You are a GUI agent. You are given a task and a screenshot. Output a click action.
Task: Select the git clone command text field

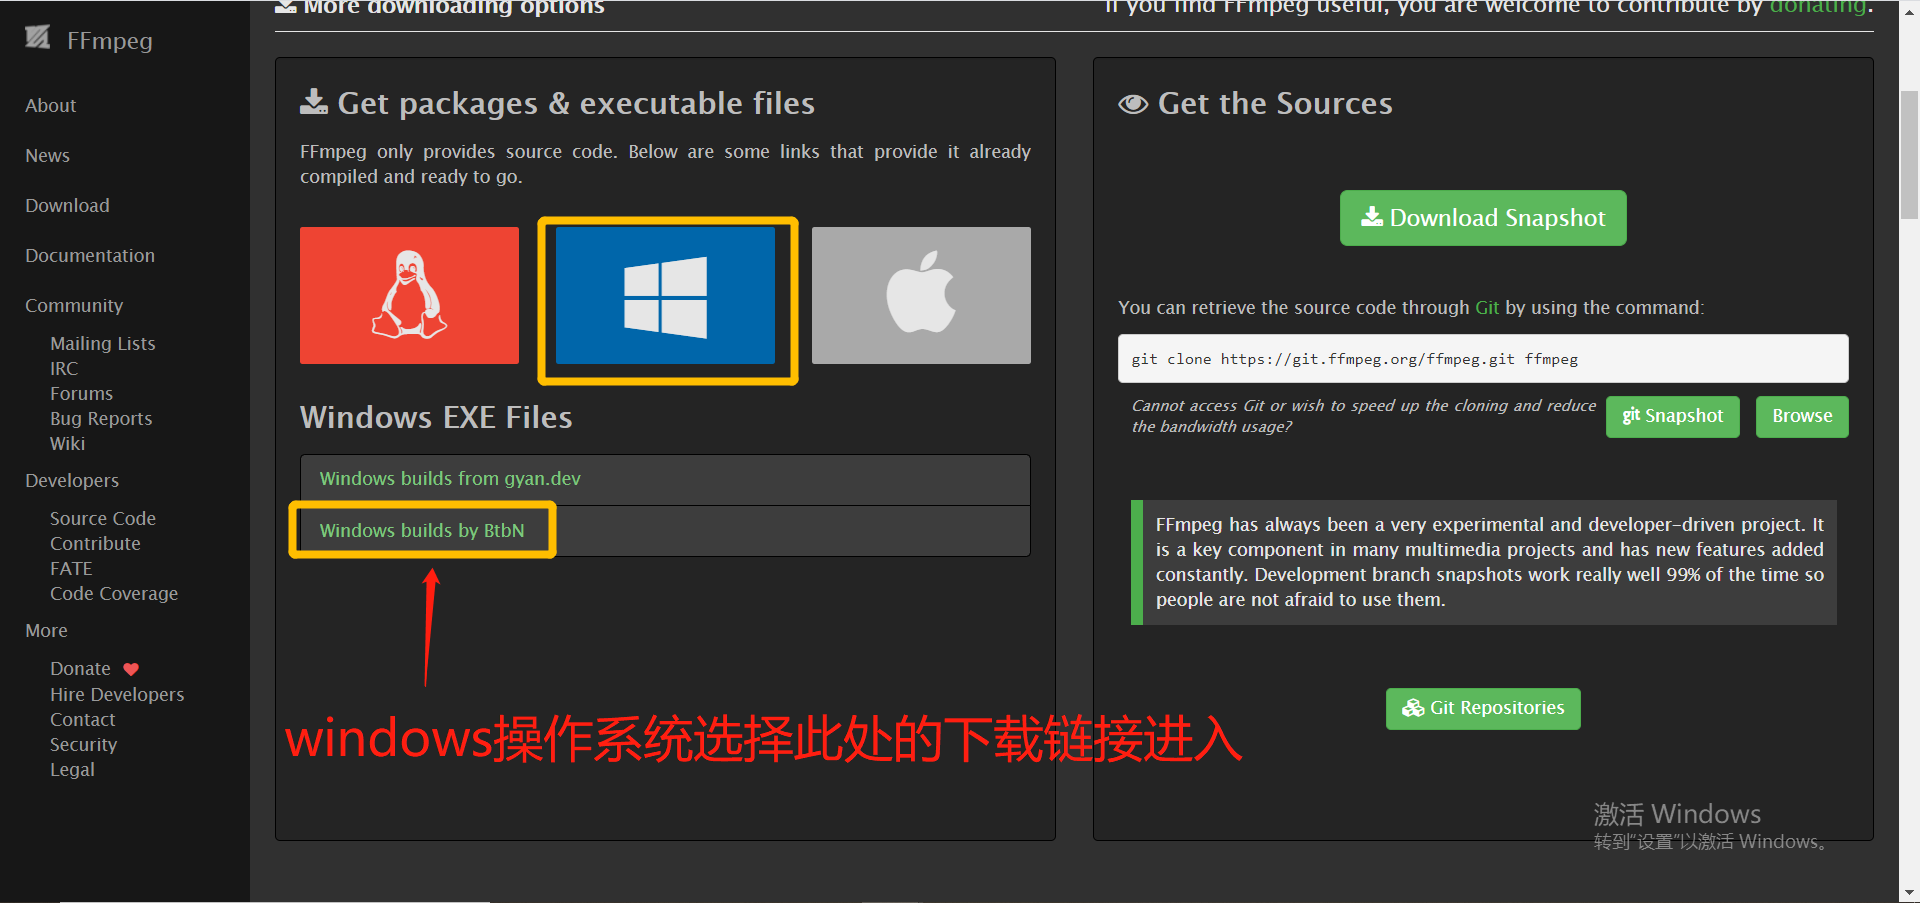click(x=1482, y=358)
